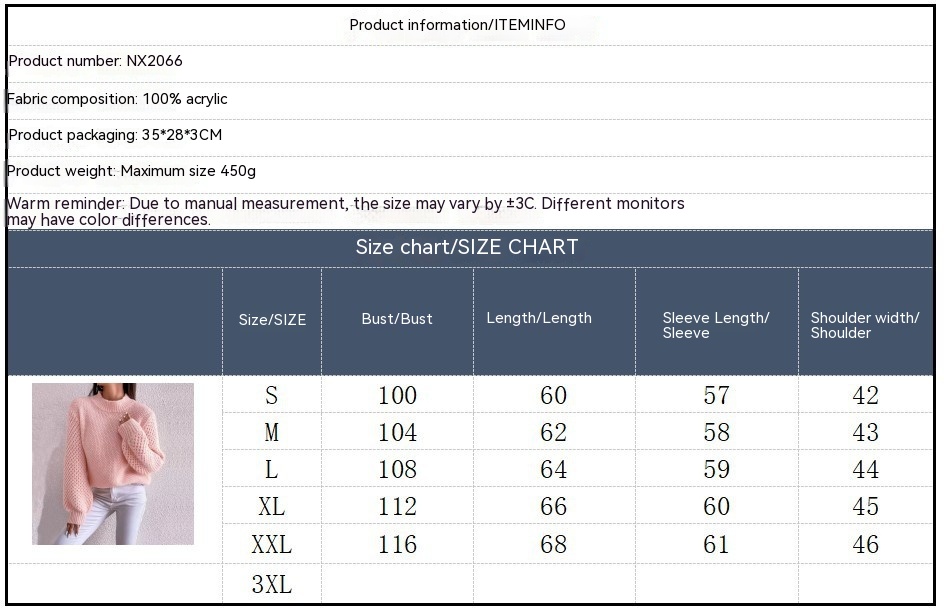Select the S size label
The image size is (944, 615).
click(271, 396)
